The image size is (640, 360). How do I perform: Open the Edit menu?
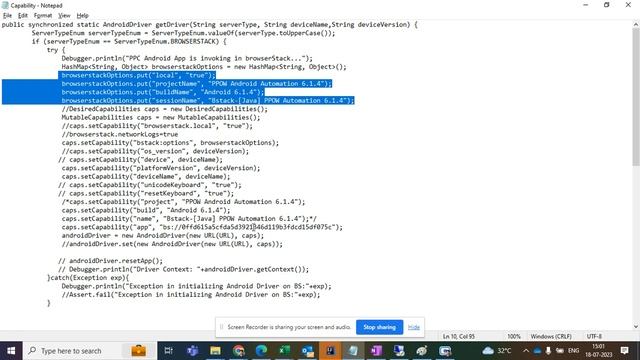tap(23, 16)
